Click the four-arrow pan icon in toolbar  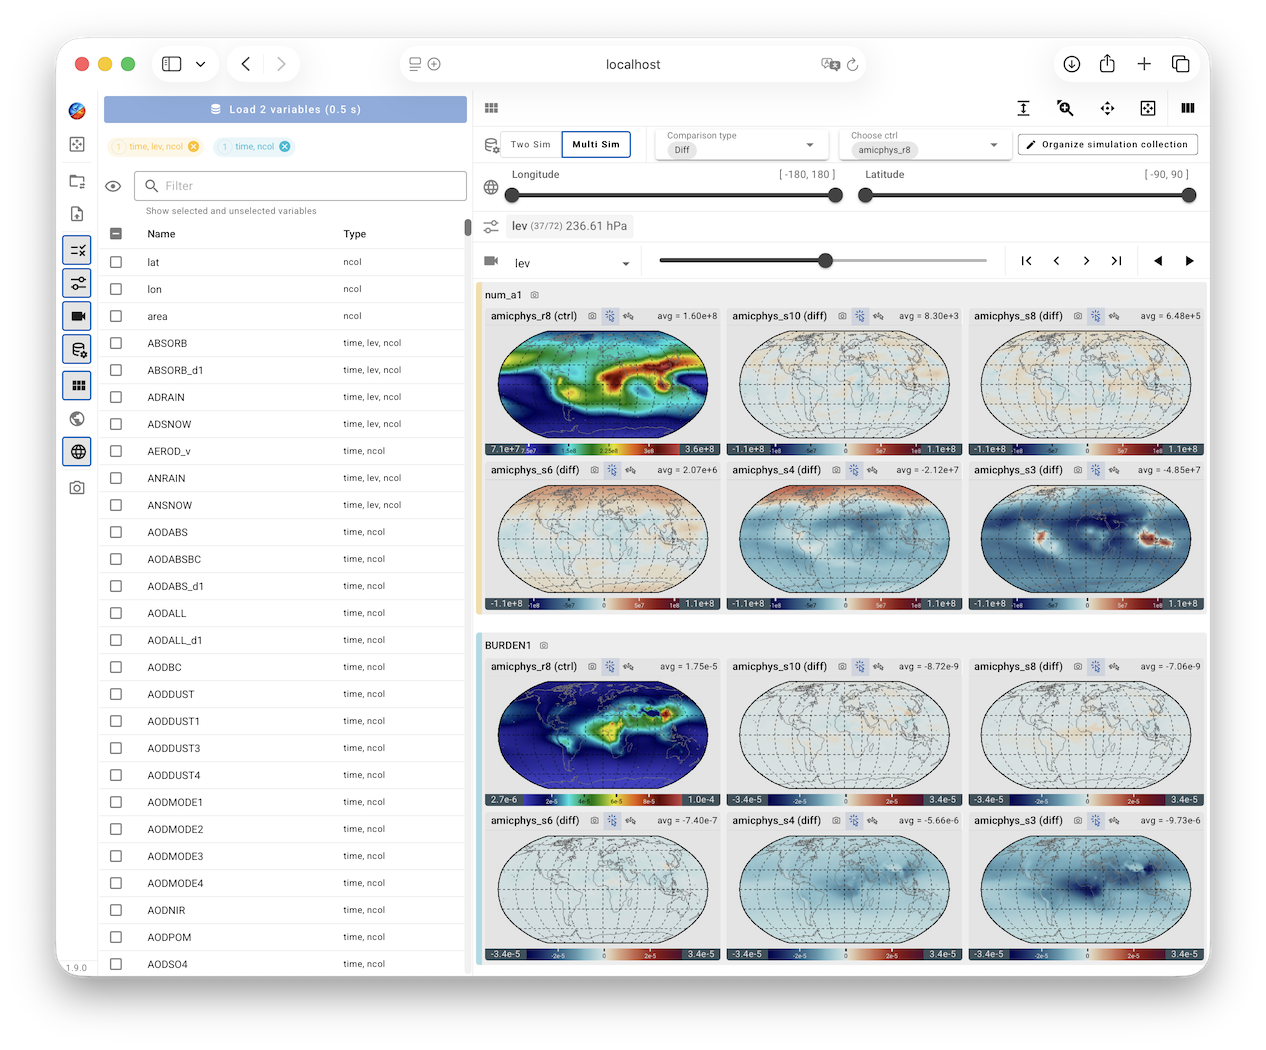point(1107,108)
